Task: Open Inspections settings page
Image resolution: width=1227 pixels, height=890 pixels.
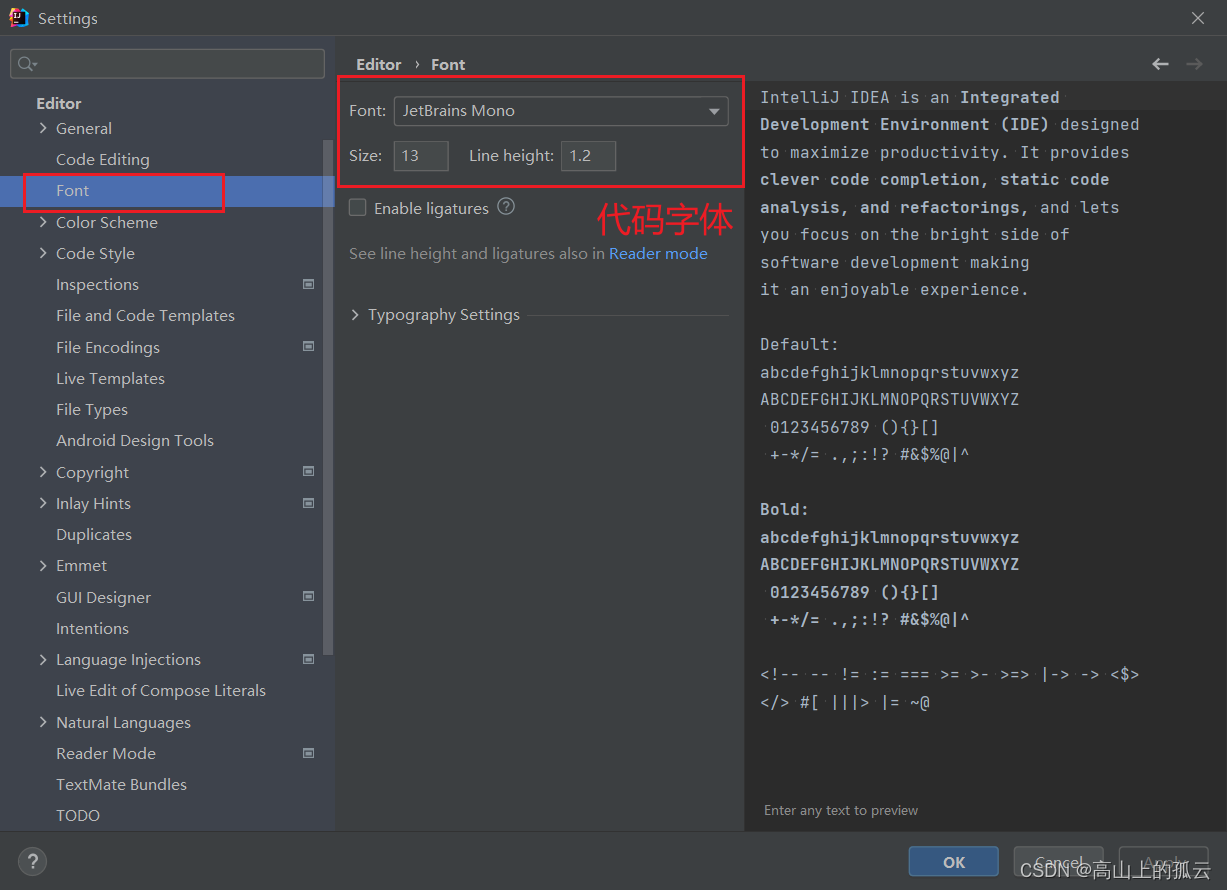Action: 97,284
